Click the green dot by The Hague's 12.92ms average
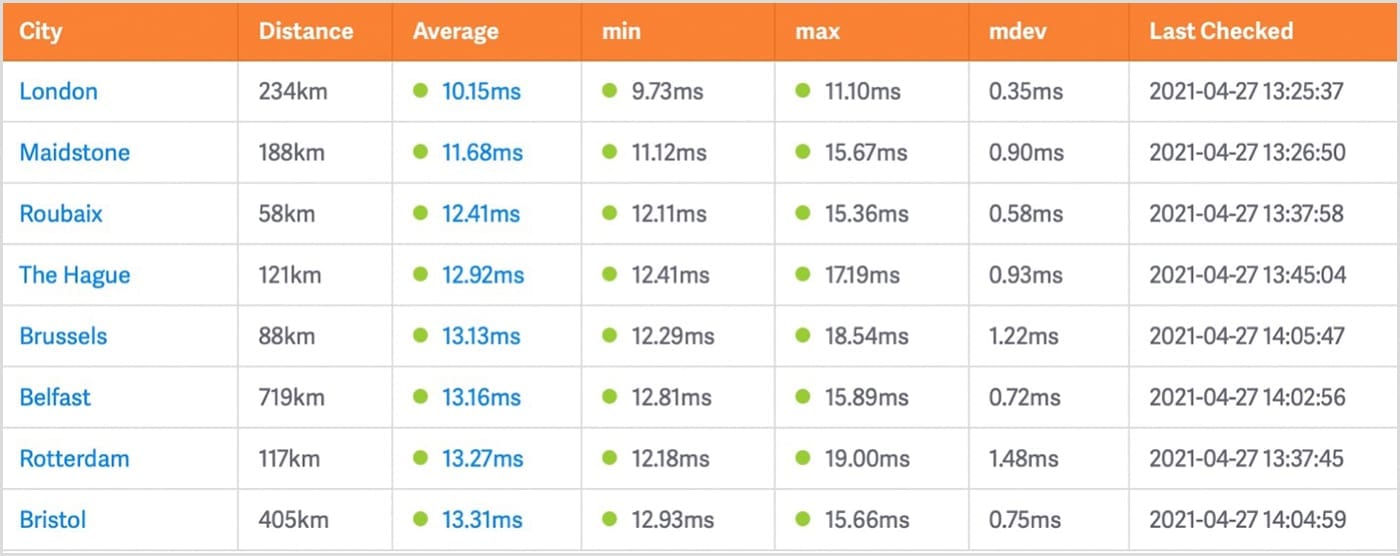 420,274
